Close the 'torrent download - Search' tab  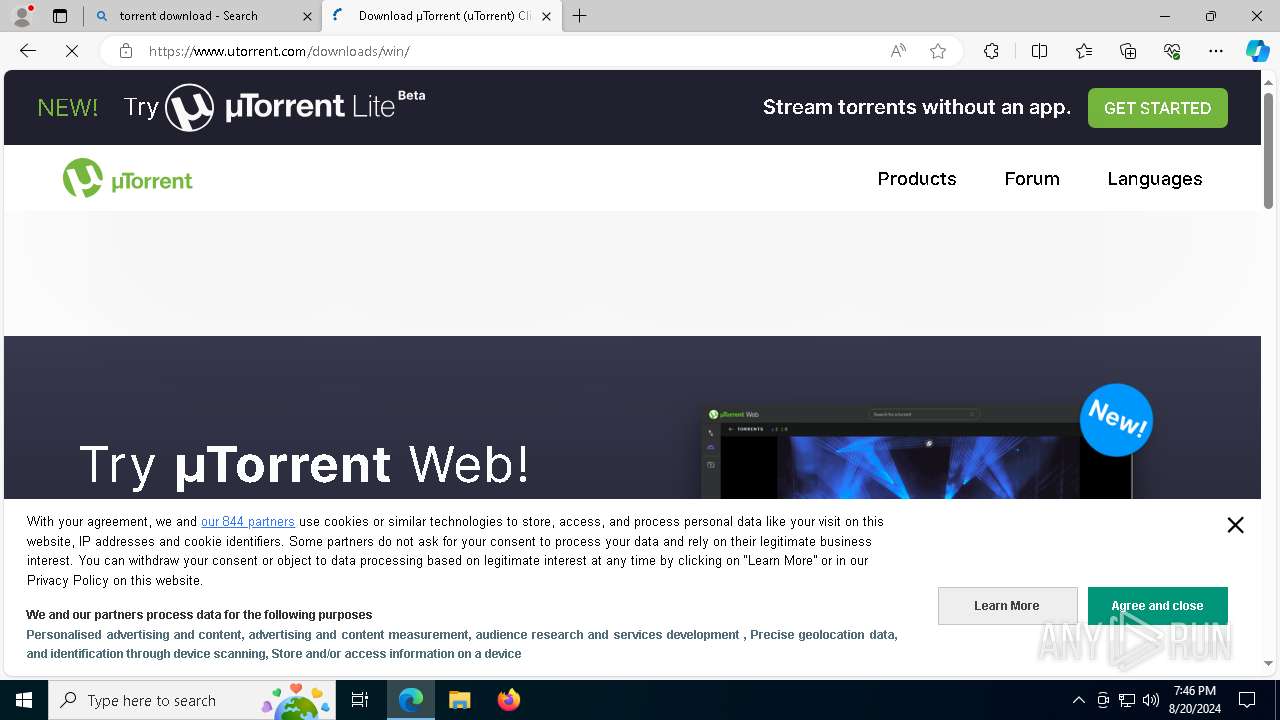click(x=307, y=16)
